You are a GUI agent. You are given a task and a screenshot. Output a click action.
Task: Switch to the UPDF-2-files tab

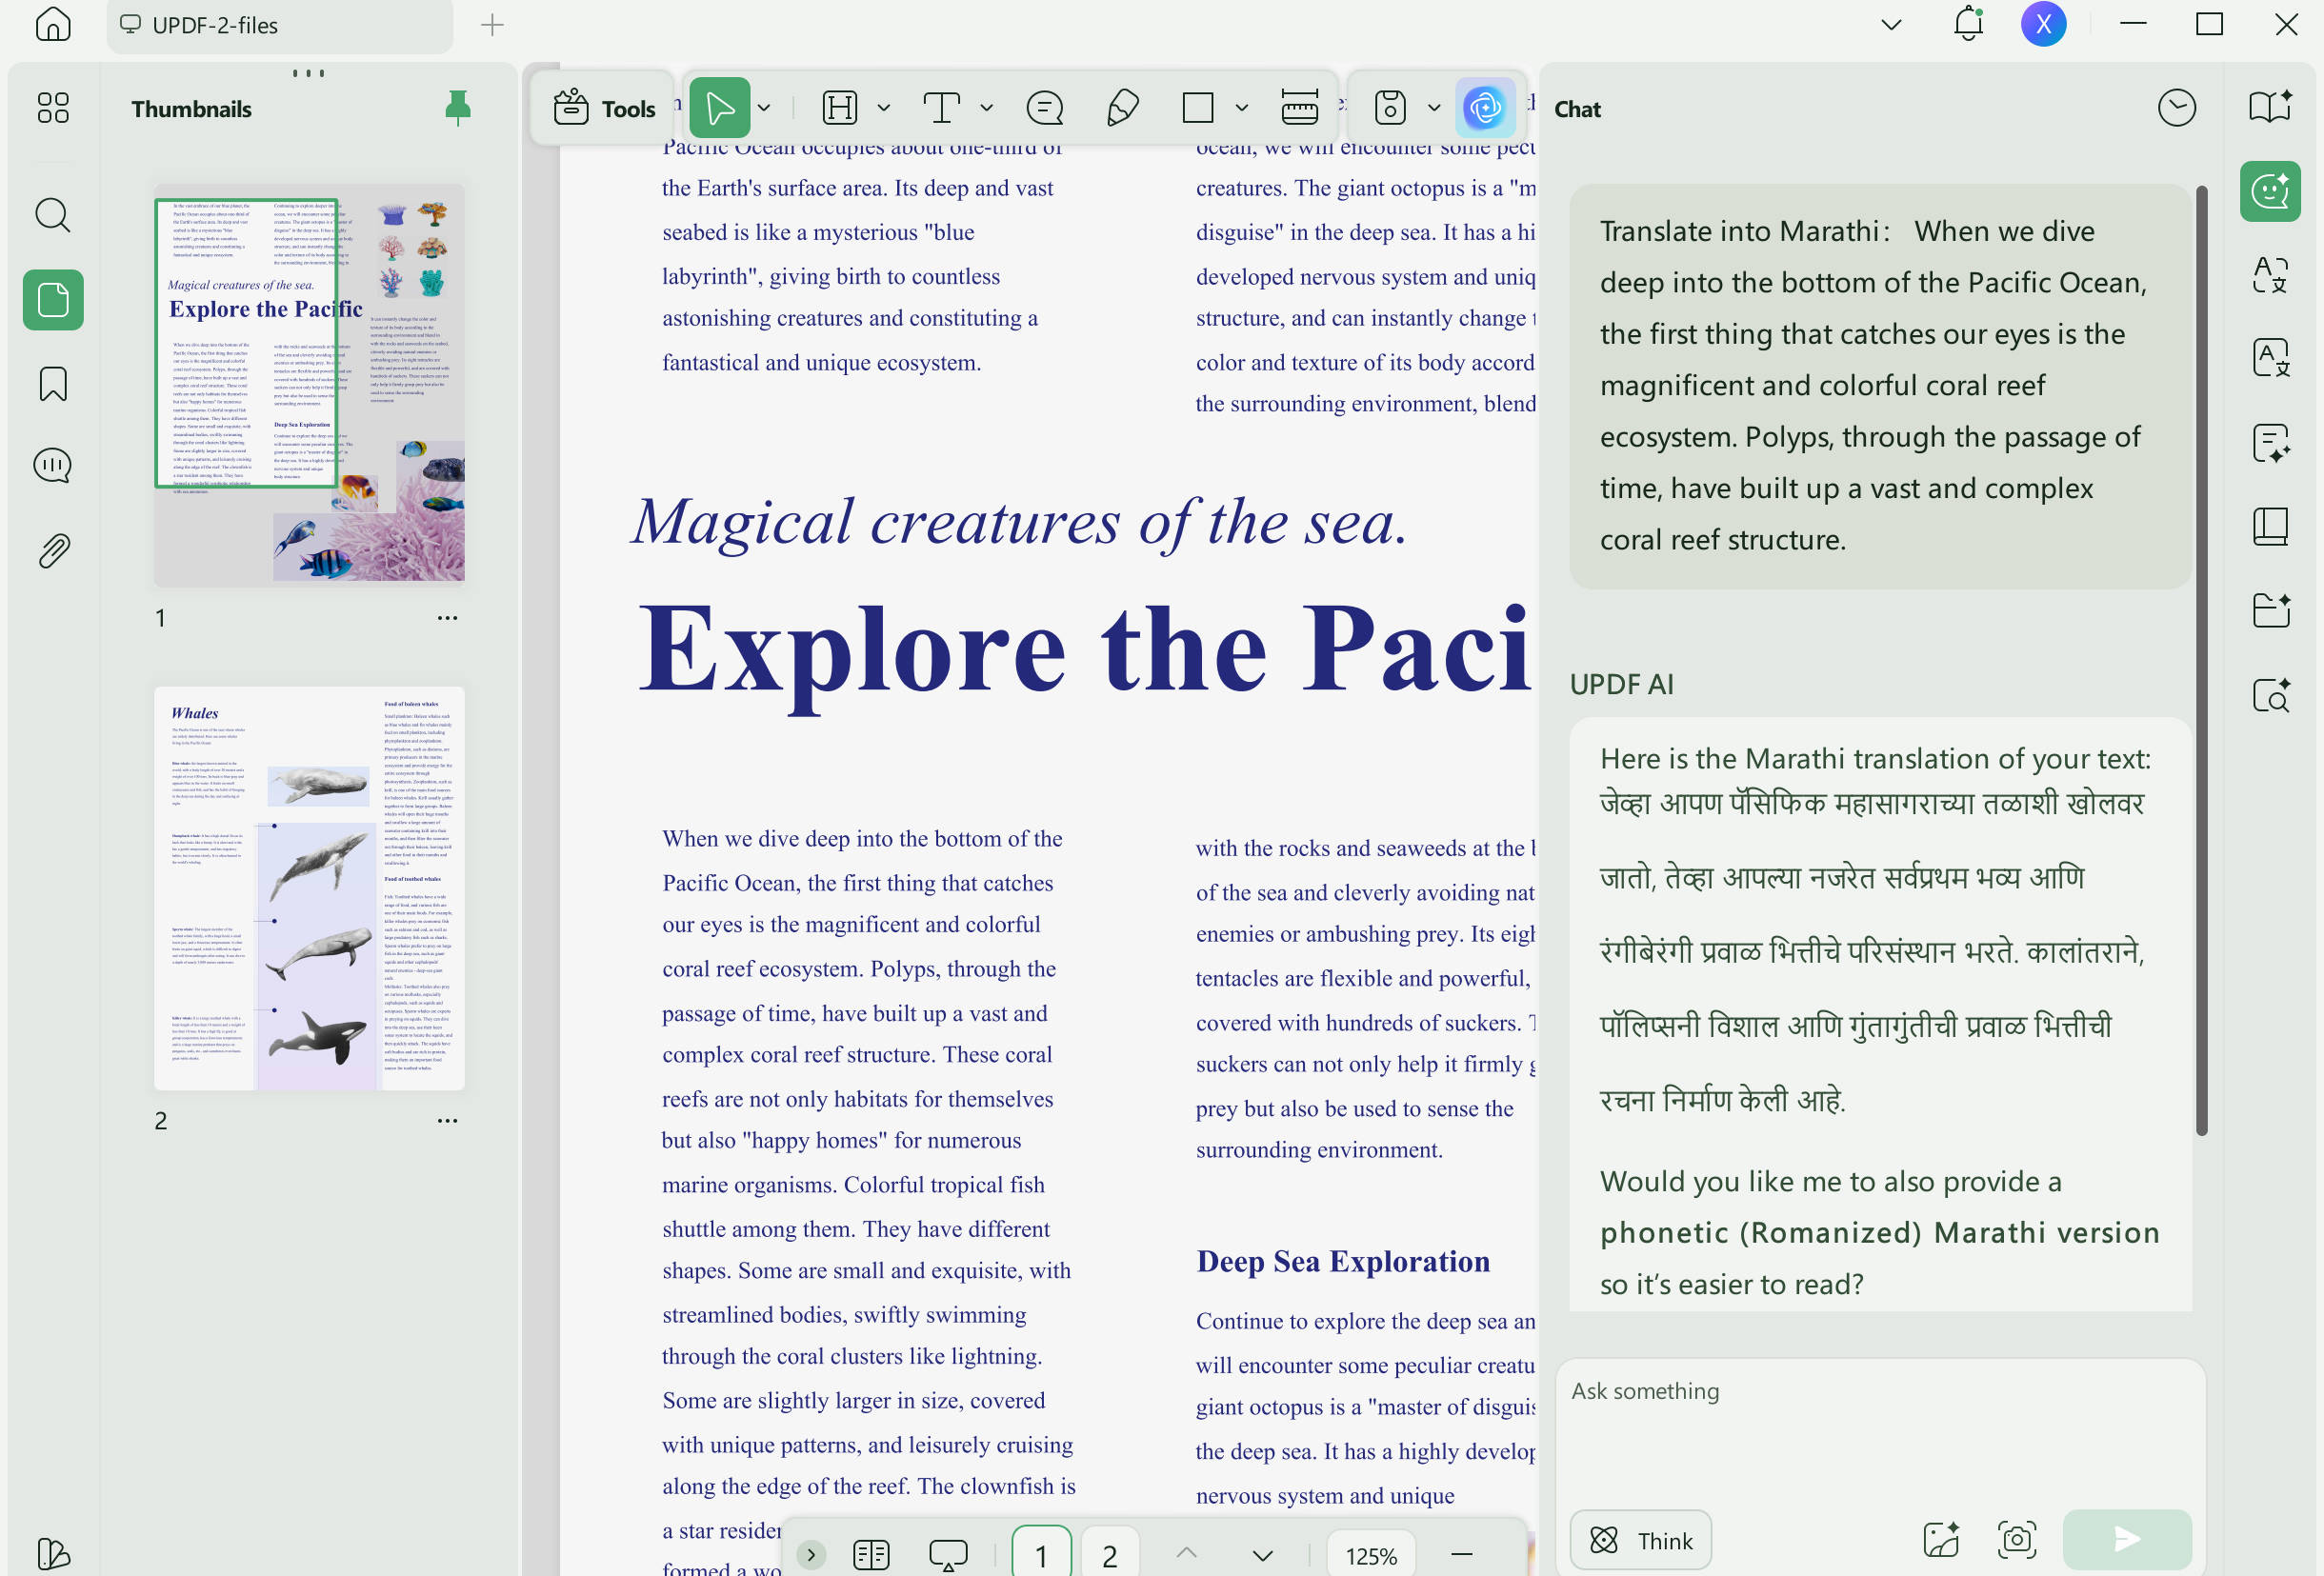pyautogui.click(x=280, y=25)
